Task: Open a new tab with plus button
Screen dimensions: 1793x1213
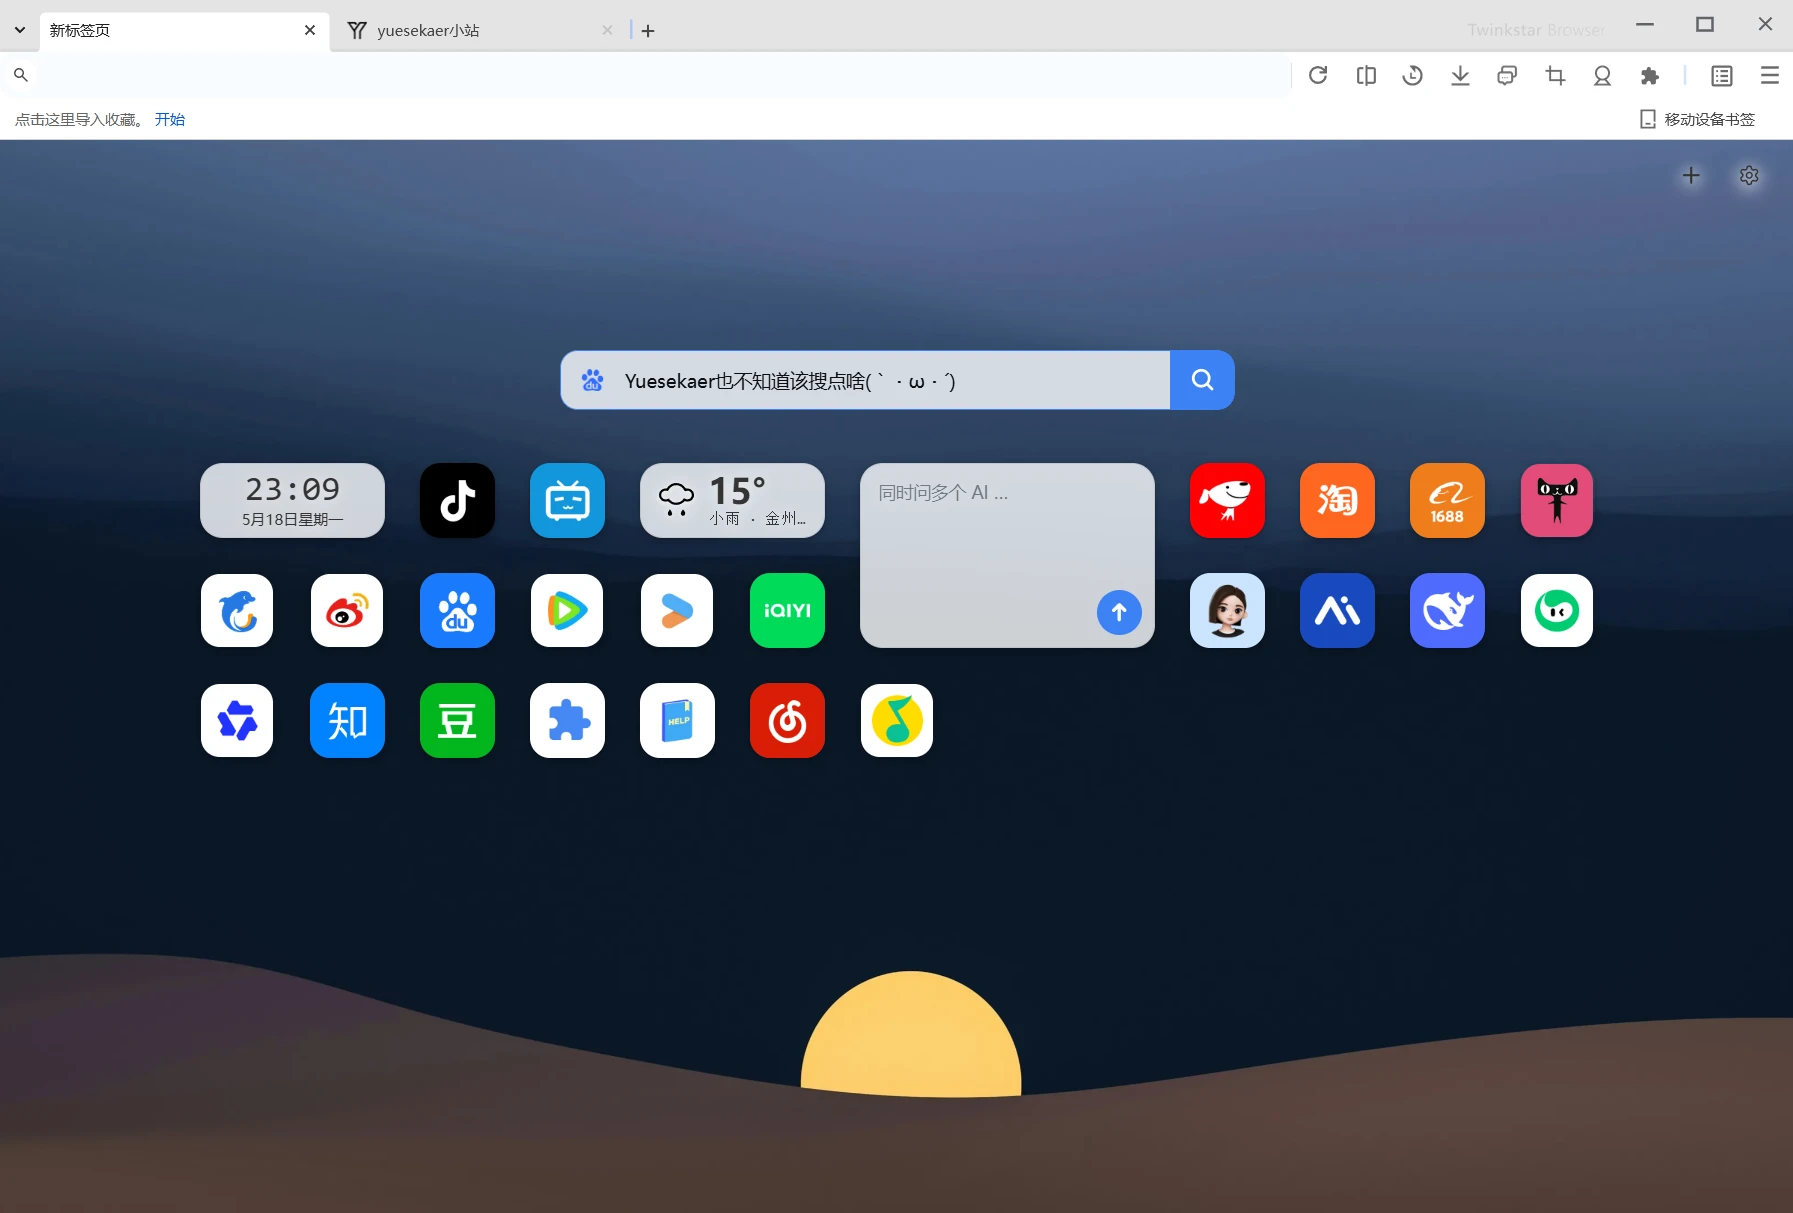Action: 648,31
